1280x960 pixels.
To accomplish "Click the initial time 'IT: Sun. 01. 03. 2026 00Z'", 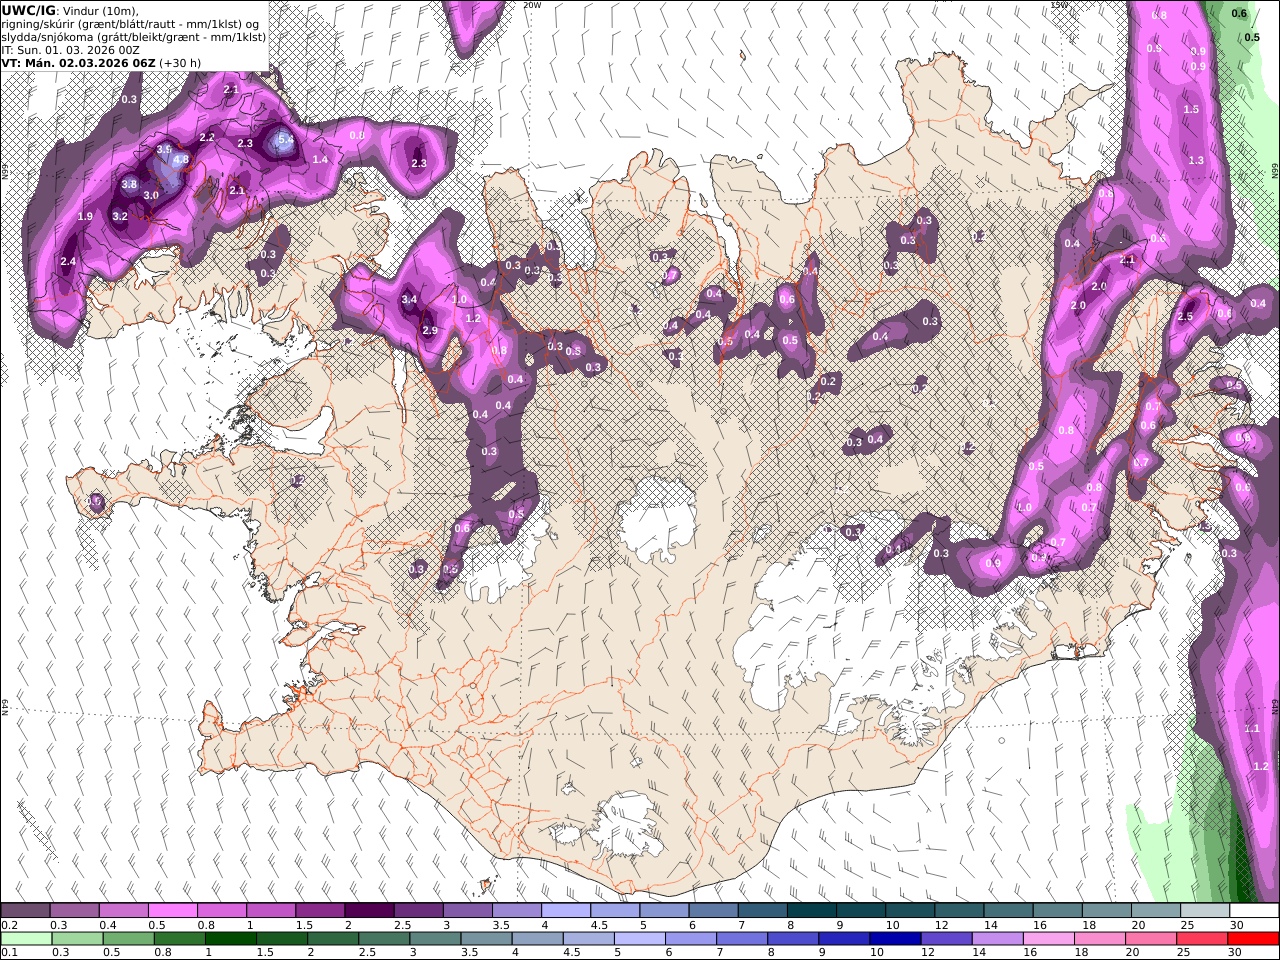I will tap(70, 49).
